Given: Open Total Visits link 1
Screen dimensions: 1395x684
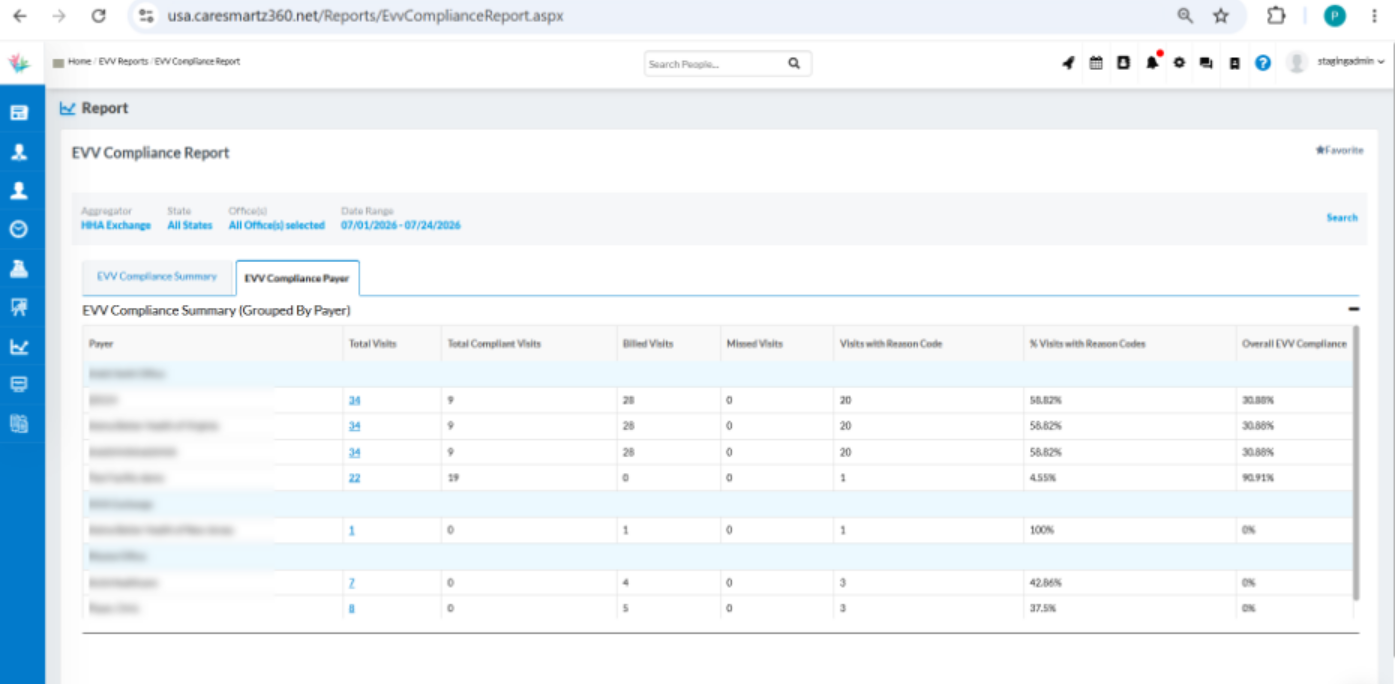Looking at the screenshot, I should click(351, 530).
